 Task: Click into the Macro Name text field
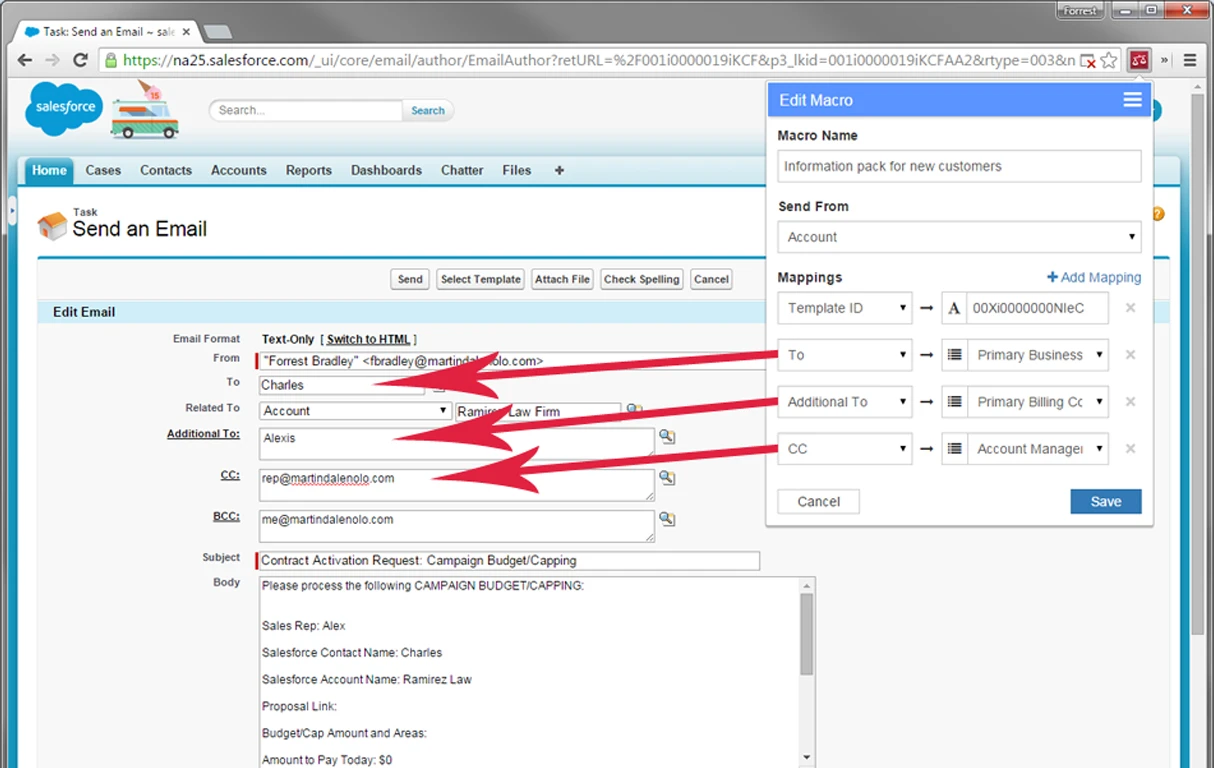(x=959, y=166)
